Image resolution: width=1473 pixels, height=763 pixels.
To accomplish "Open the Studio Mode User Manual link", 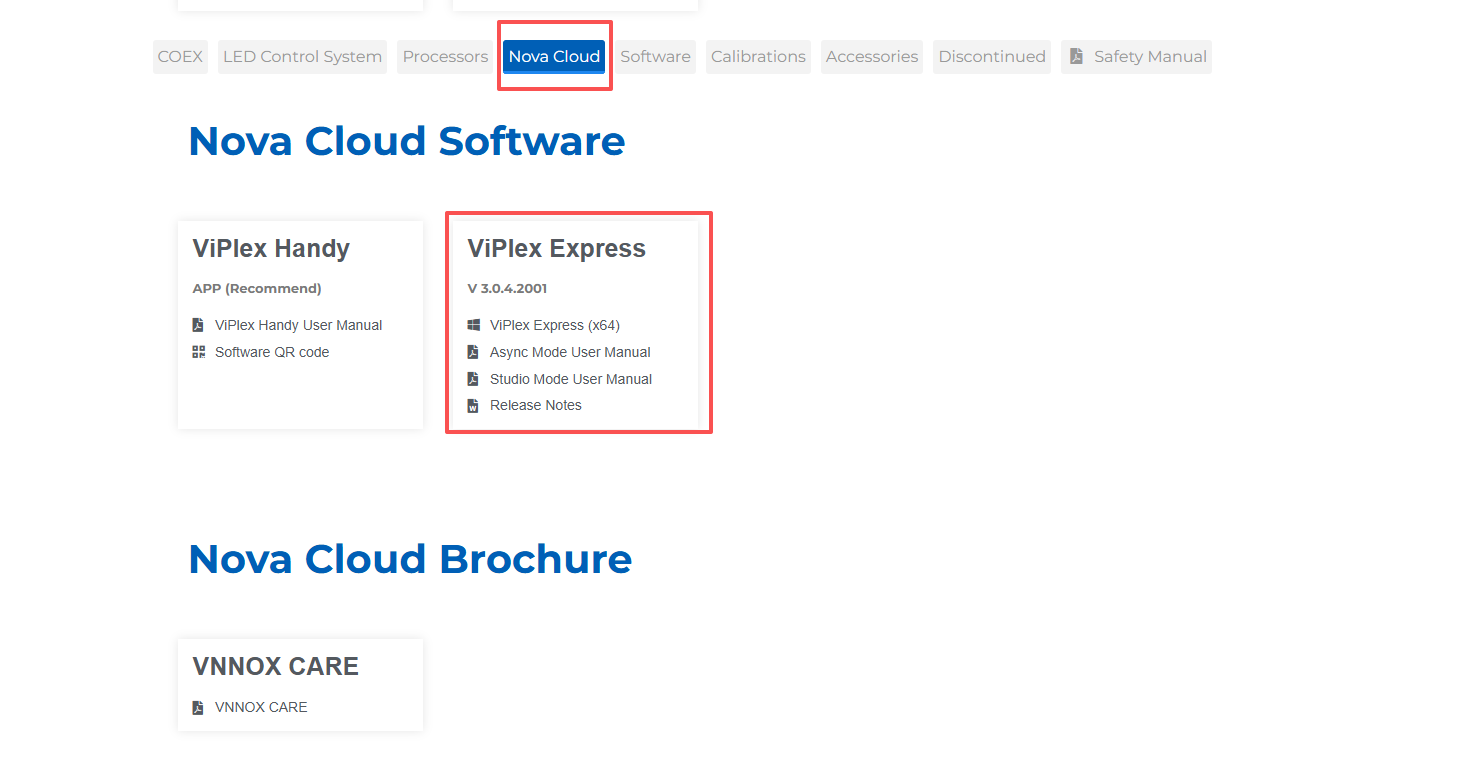I will [x=571, y=379].
